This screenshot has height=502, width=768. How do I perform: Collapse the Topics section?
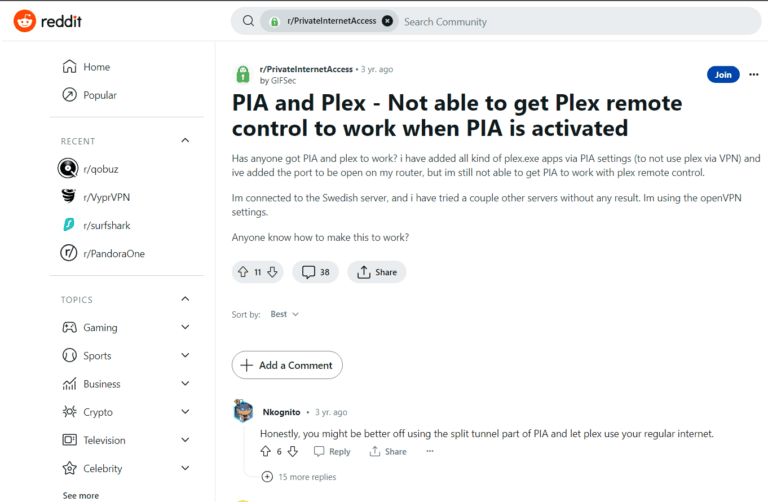click(x=185, y=299)
